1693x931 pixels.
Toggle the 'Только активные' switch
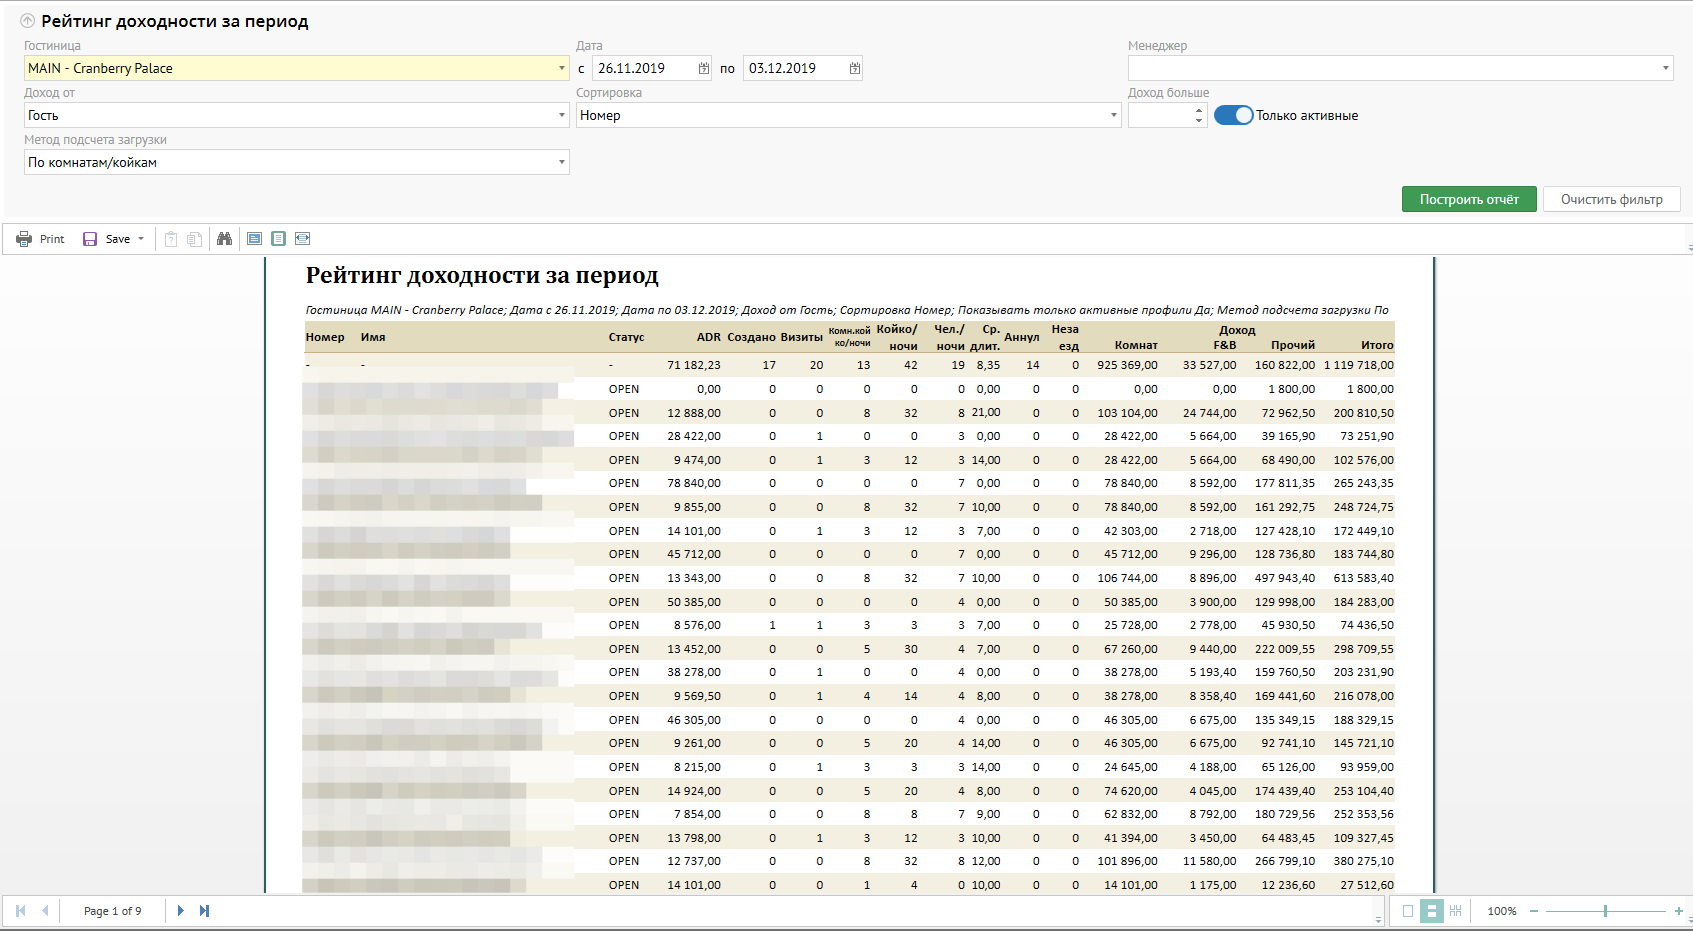tap(1233, 115)
